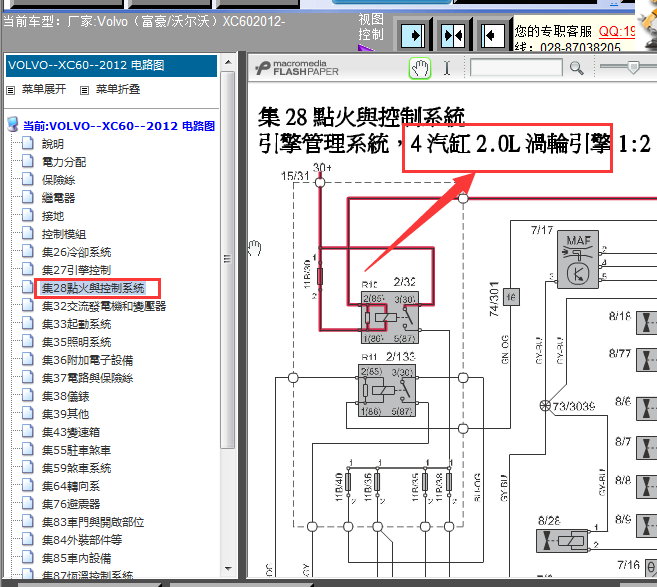The height and width of the screenshot is (587, 657).
Task: Click the MAF sensor symbol in diagram
Action: 578,259
